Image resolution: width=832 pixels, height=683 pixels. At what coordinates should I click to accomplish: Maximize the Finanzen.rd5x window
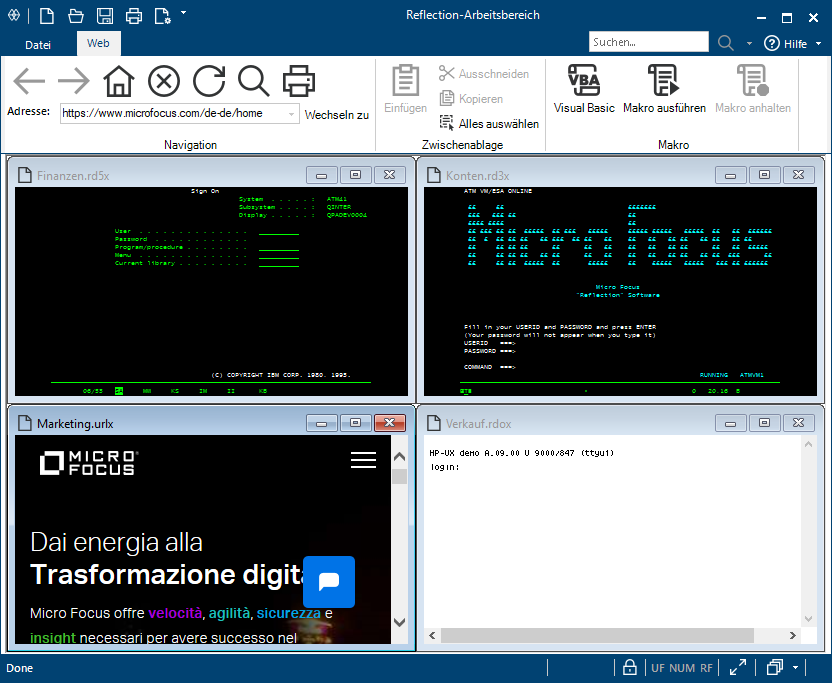click(x=356, y=175)
